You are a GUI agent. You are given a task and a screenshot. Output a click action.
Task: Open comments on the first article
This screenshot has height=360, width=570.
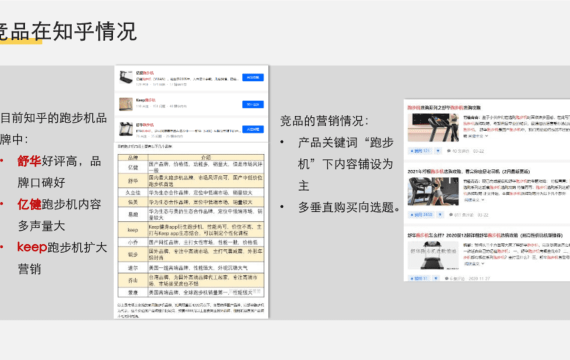click(x=458, y=151)
